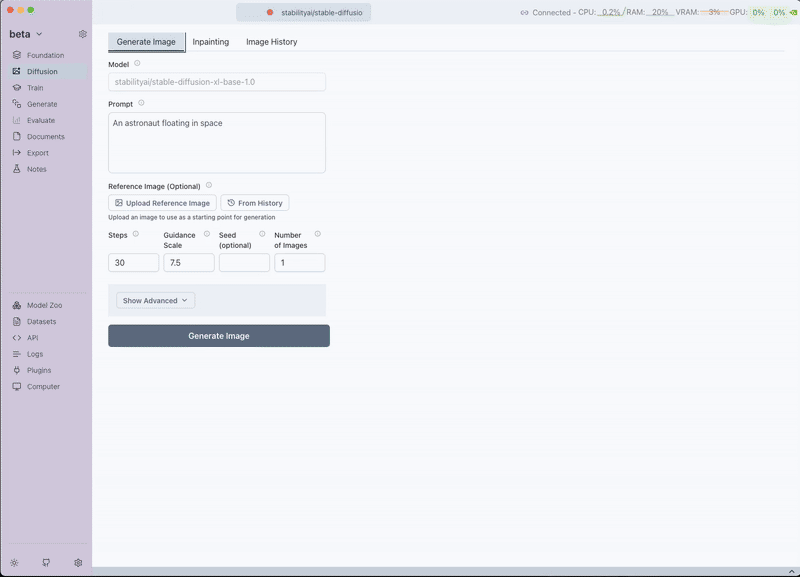The width and height of the screenshot is (800, 577).
Task: Click the Generate Image button
Action: coord(218,336)
